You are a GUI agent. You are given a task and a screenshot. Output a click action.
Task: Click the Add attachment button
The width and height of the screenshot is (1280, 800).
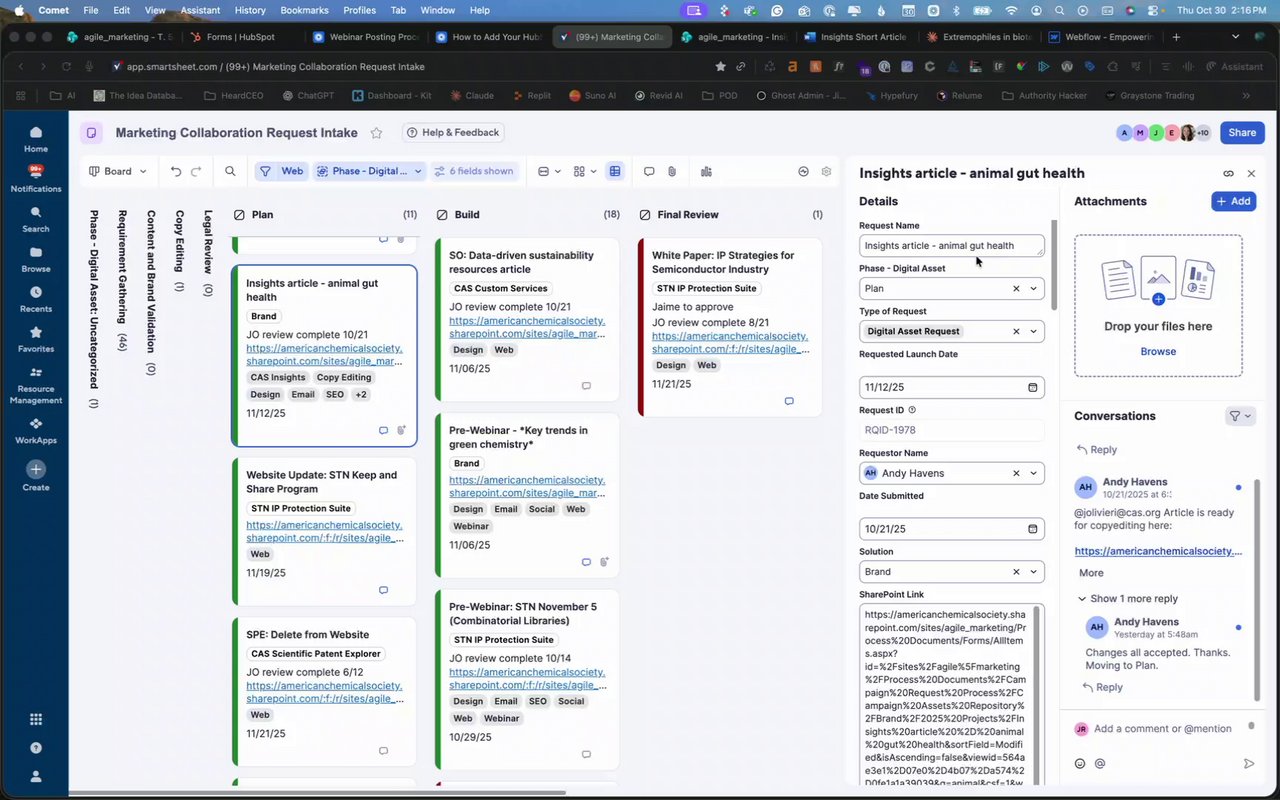point(1234,201)
